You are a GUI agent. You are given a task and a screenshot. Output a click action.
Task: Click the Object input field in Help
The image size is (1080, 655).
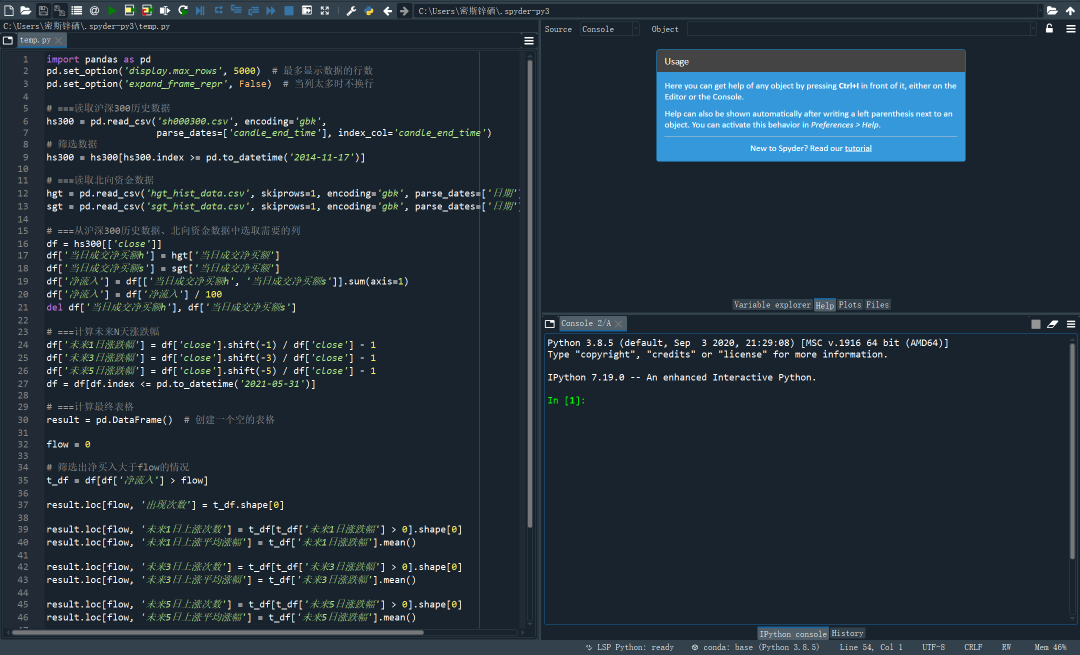[x=860, y=29]
